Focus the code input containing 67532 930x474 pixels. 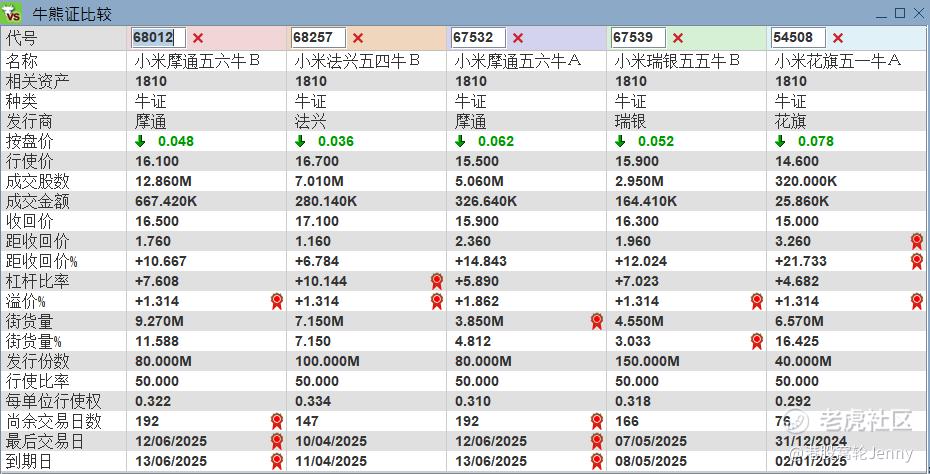(479, 38)
